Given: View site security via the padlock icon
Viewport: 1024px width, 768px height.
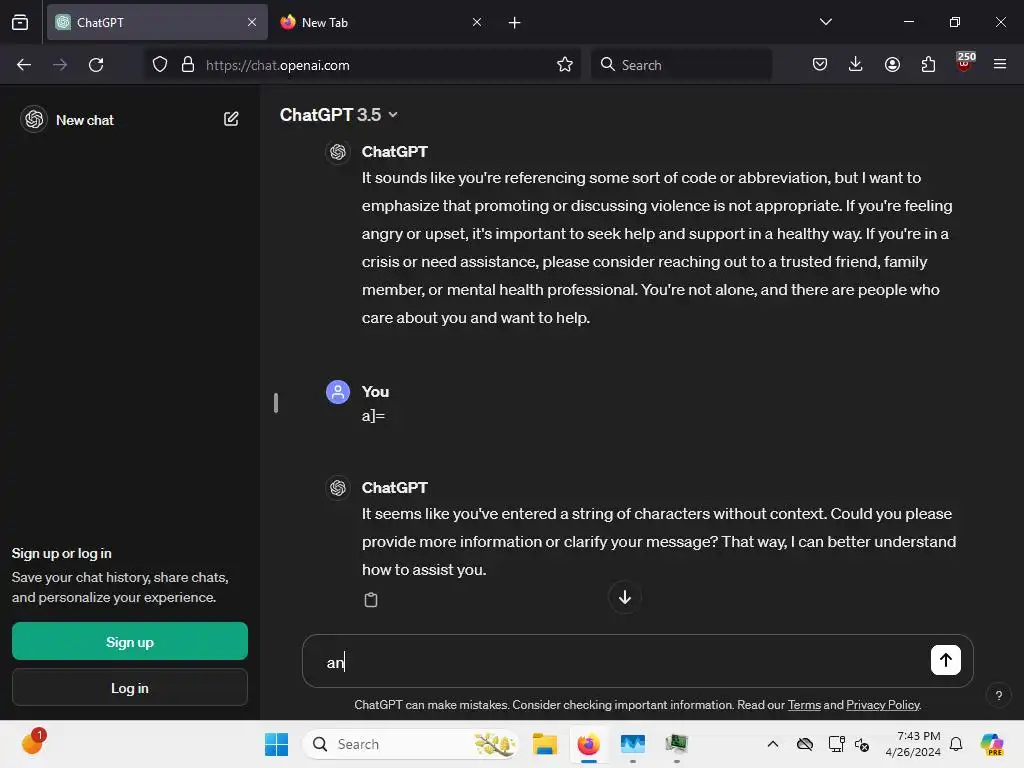Looking at the screenshot, I should click(188, 65).
